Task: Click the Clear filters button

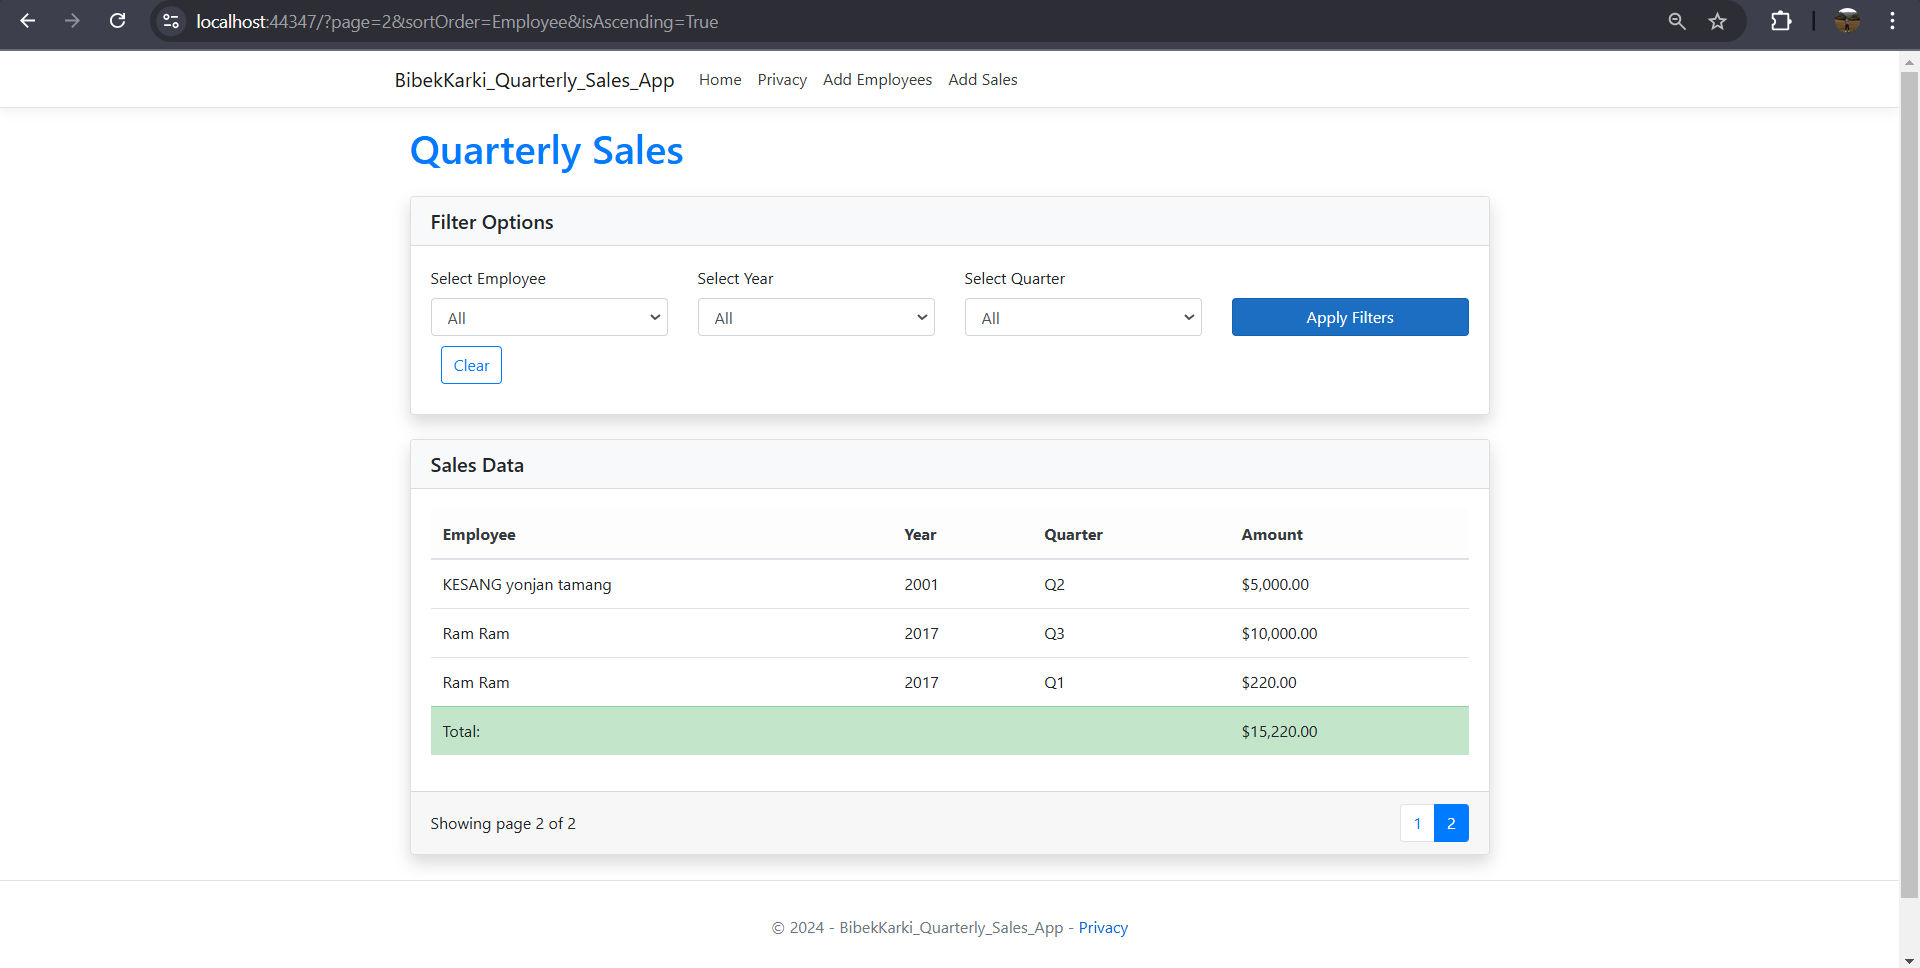Action: [471, 365]
